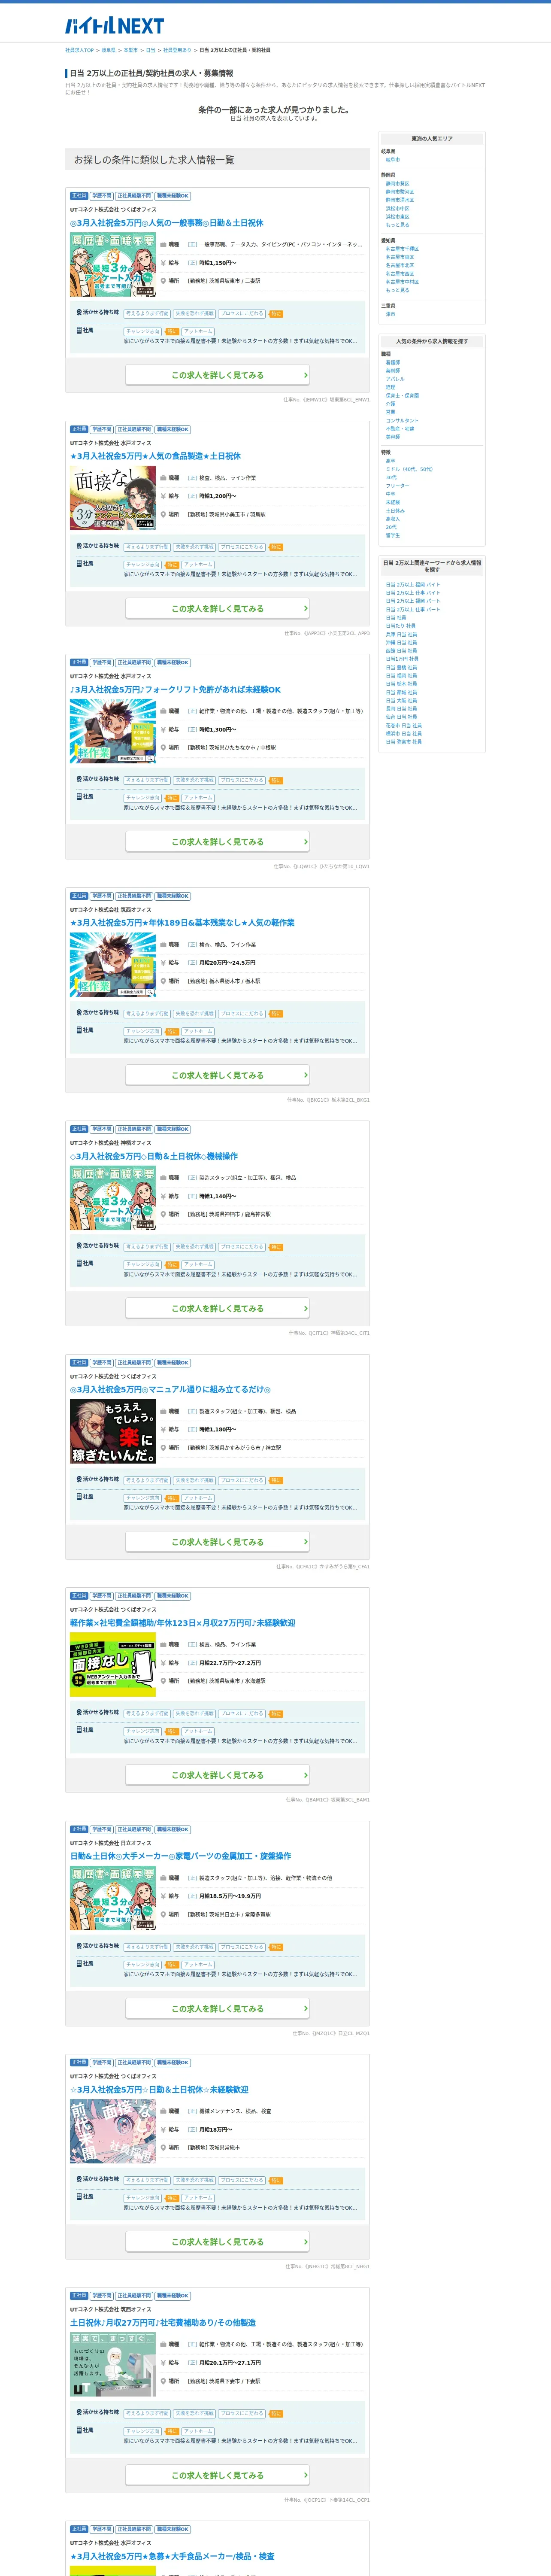Open 日当たり 社員 keyword link
Screen dimensions: 551x2576
click(x=400, y=626)
